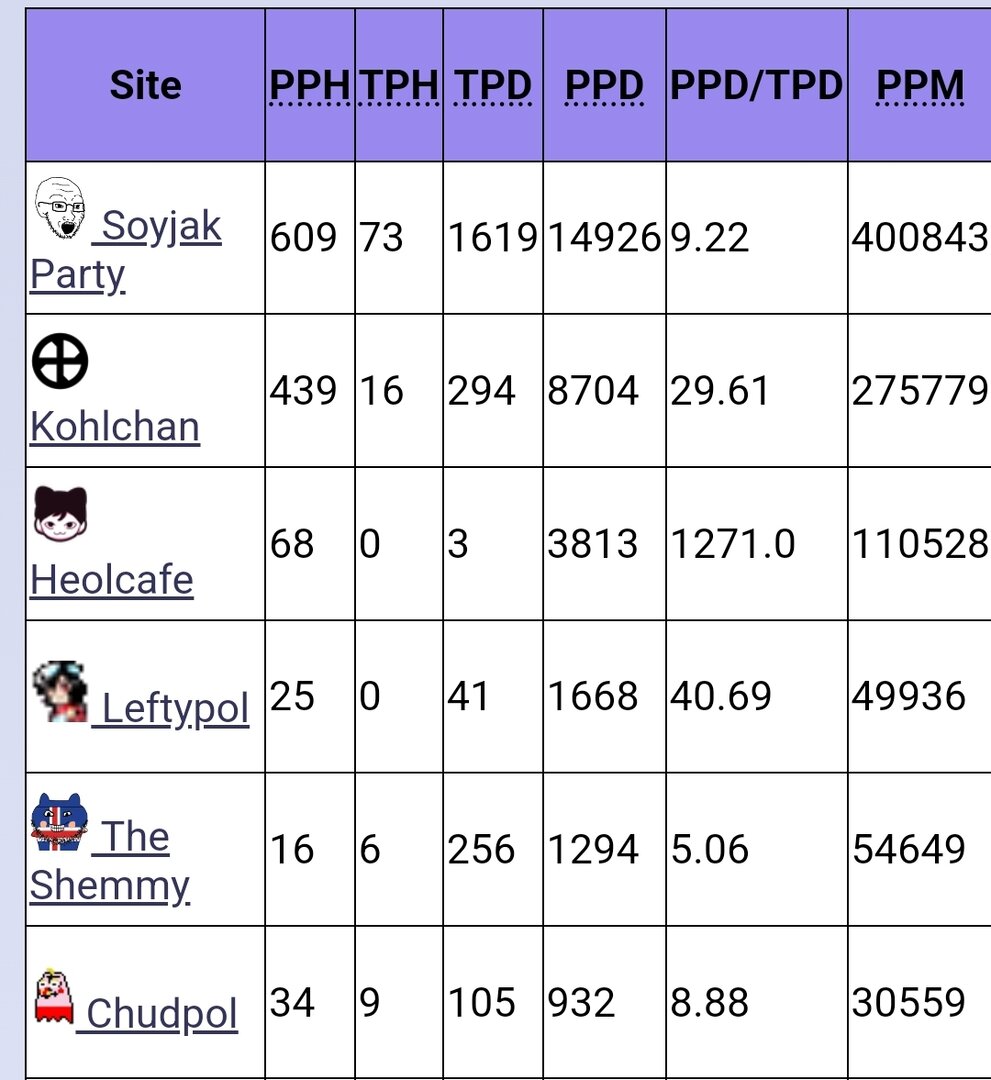The height and width of the screenshot is (1080, 991).
Task: Click the Heolcafe cat-eared girl icon
Action: tap(61, 514)
